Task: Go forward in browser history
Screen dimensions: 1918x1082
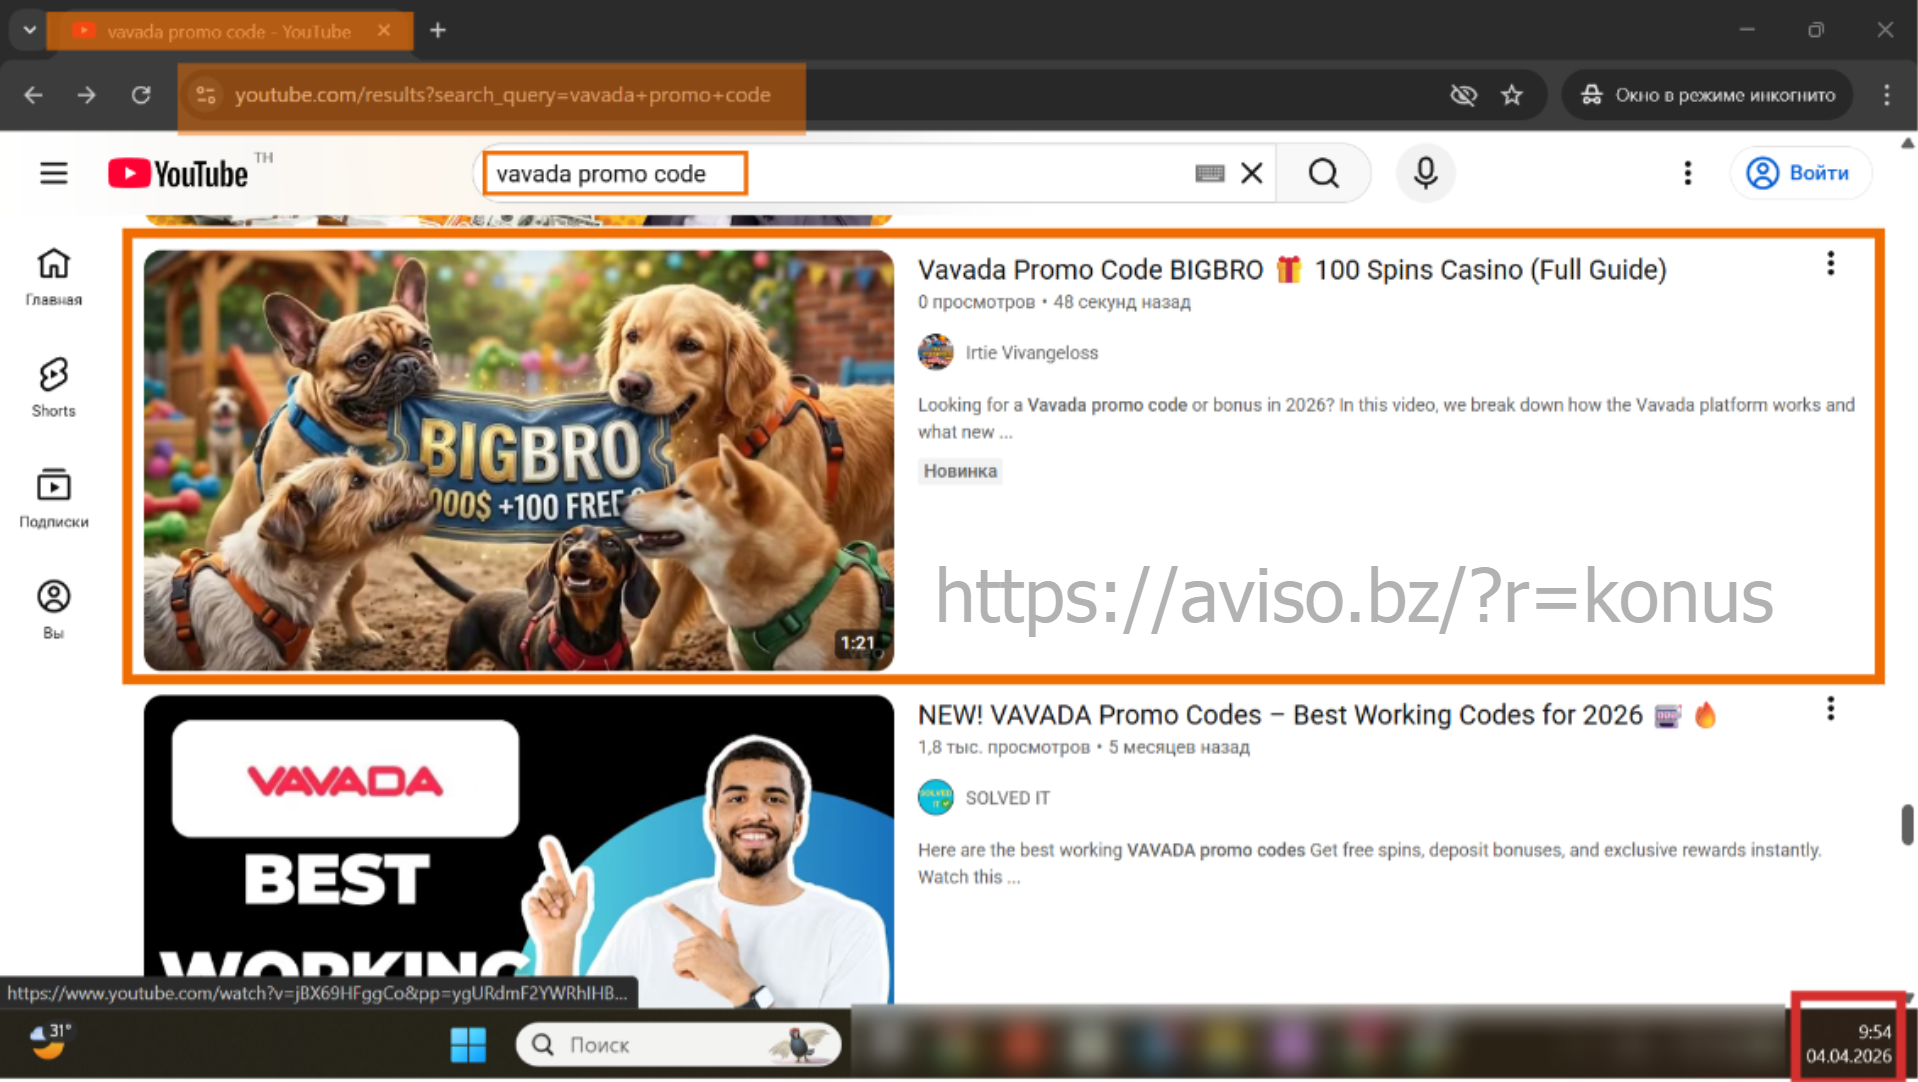Action: 87,95
